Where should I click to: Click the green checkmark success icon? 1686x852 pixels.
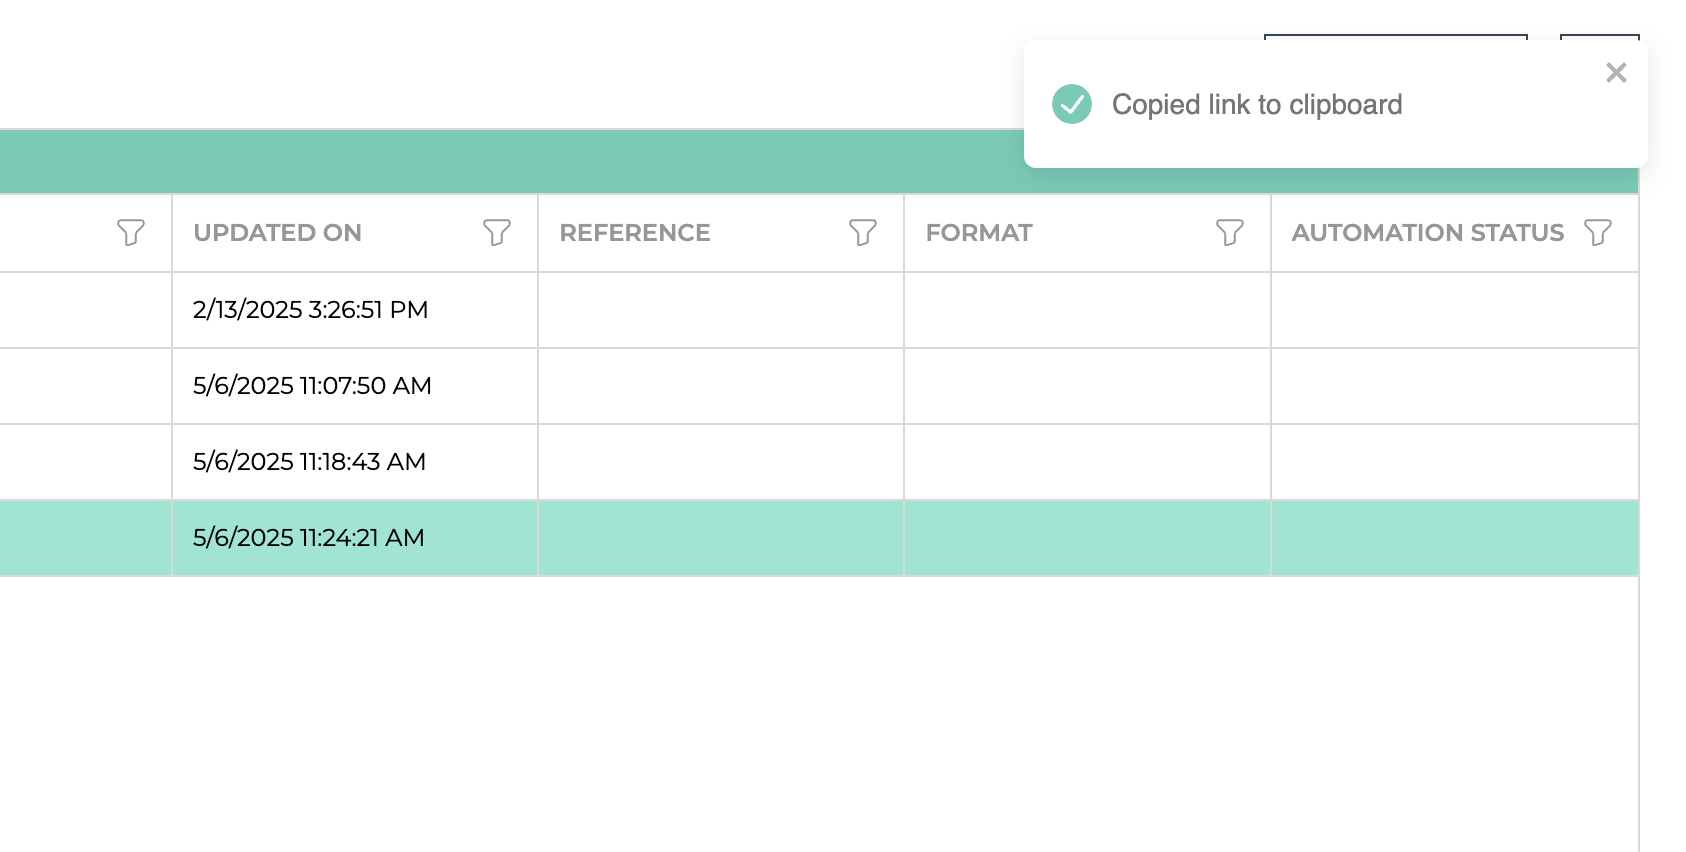pyautogui.click(x=1072, y=104)
